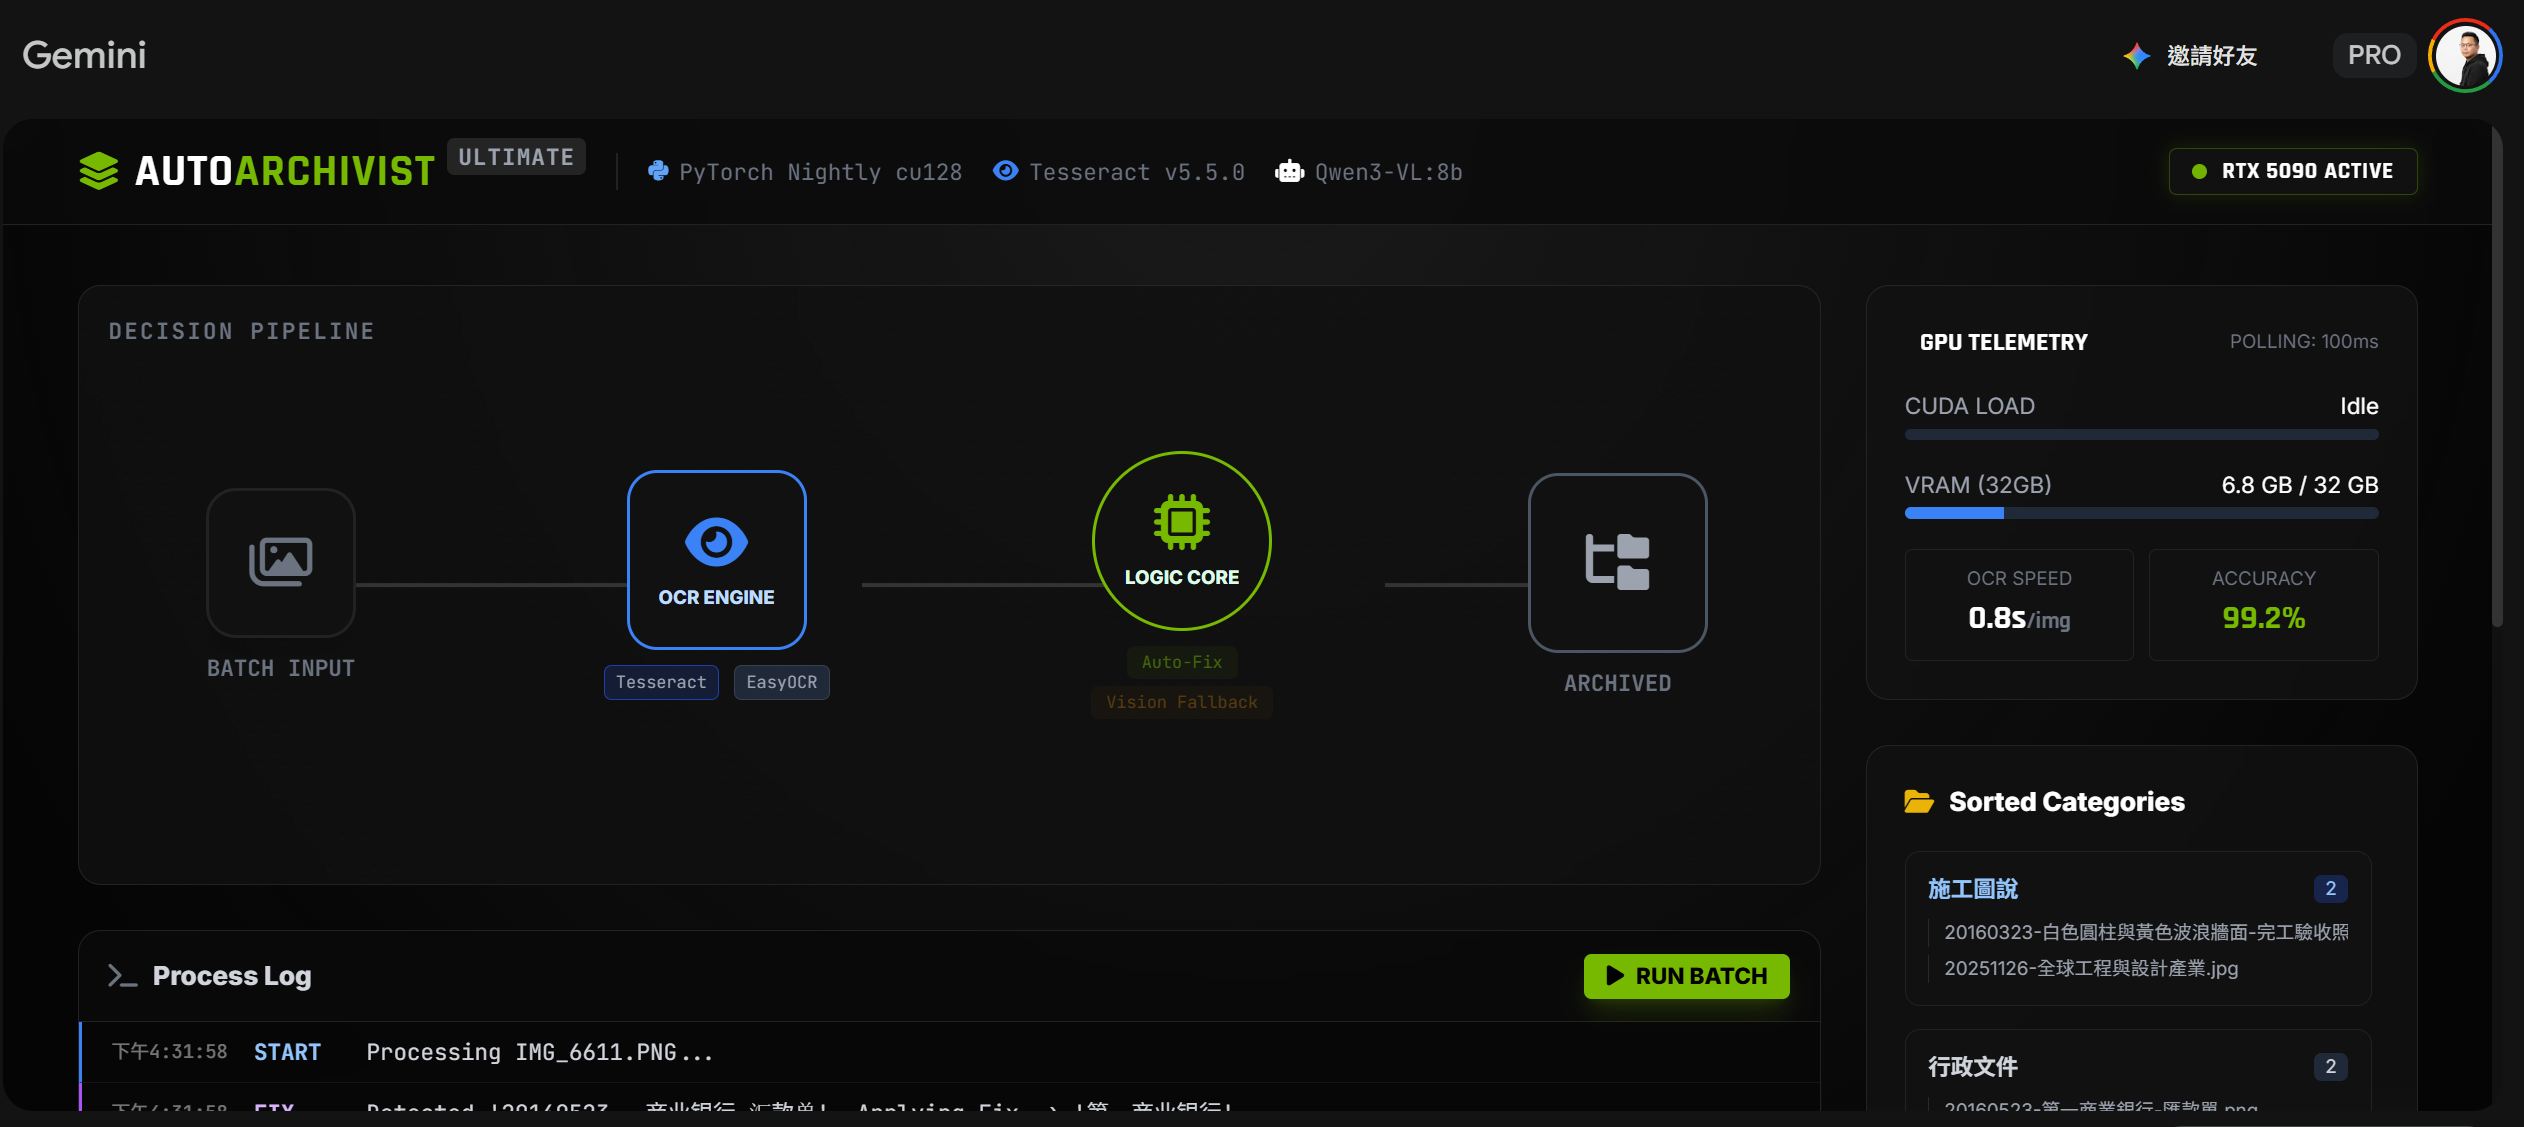Click the Gemini sparkle icon
The height and width of the screenshot is (1127, 2524).
[x=2137, y=56]
